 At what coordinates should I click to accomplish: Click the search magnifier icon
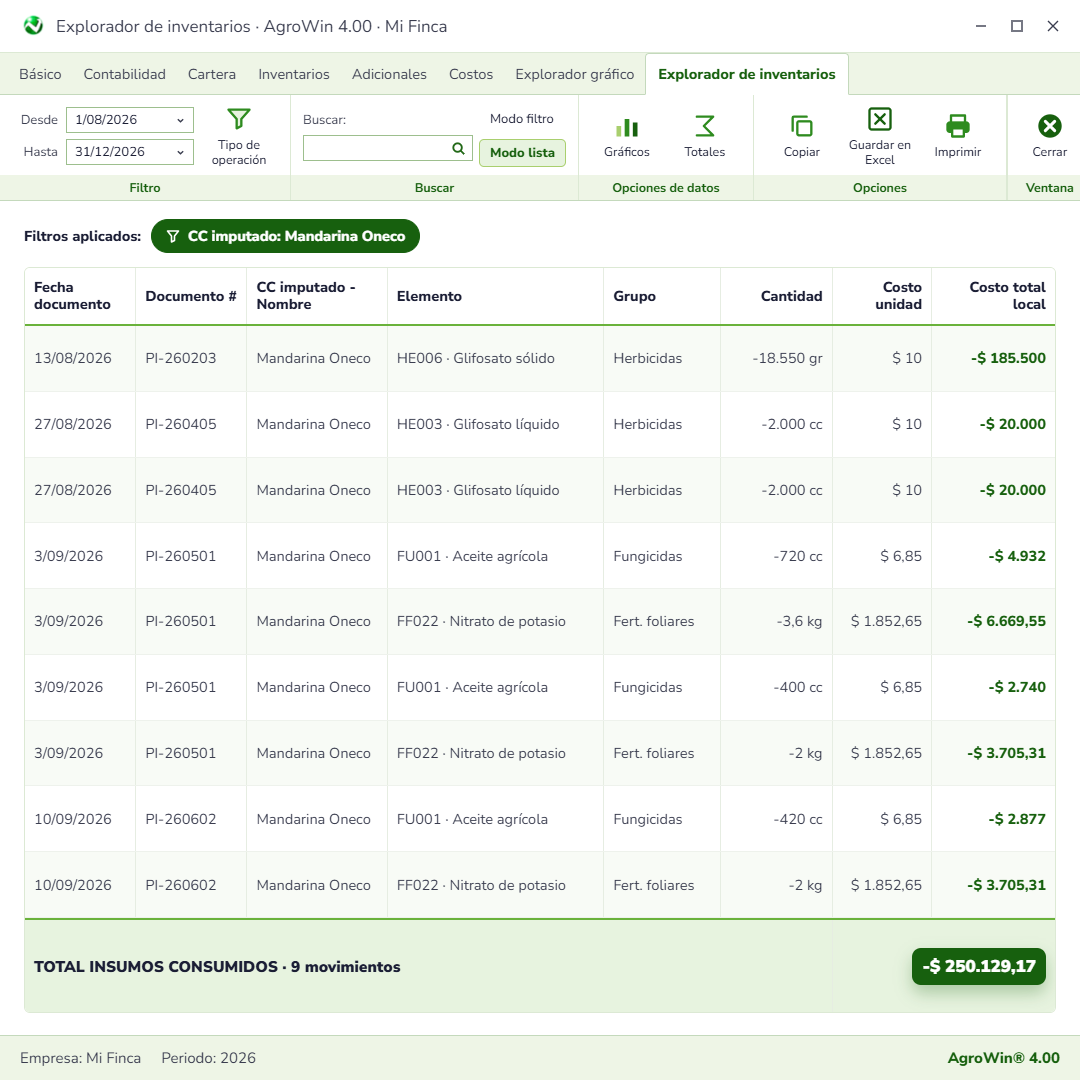pos(458,148)
